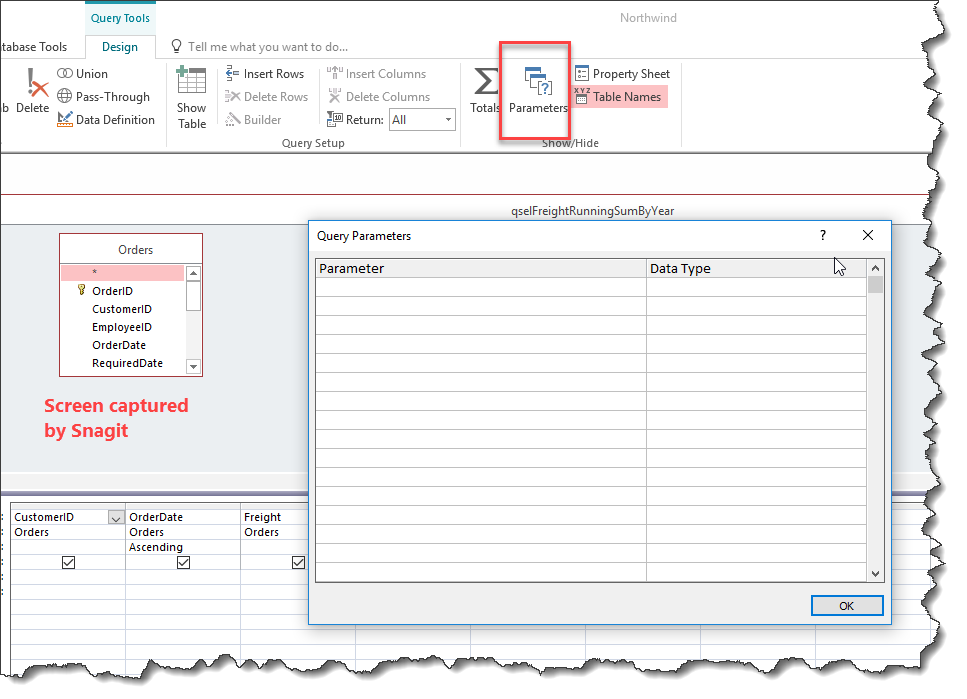Open the Database Tools ribbon tab

34,47
